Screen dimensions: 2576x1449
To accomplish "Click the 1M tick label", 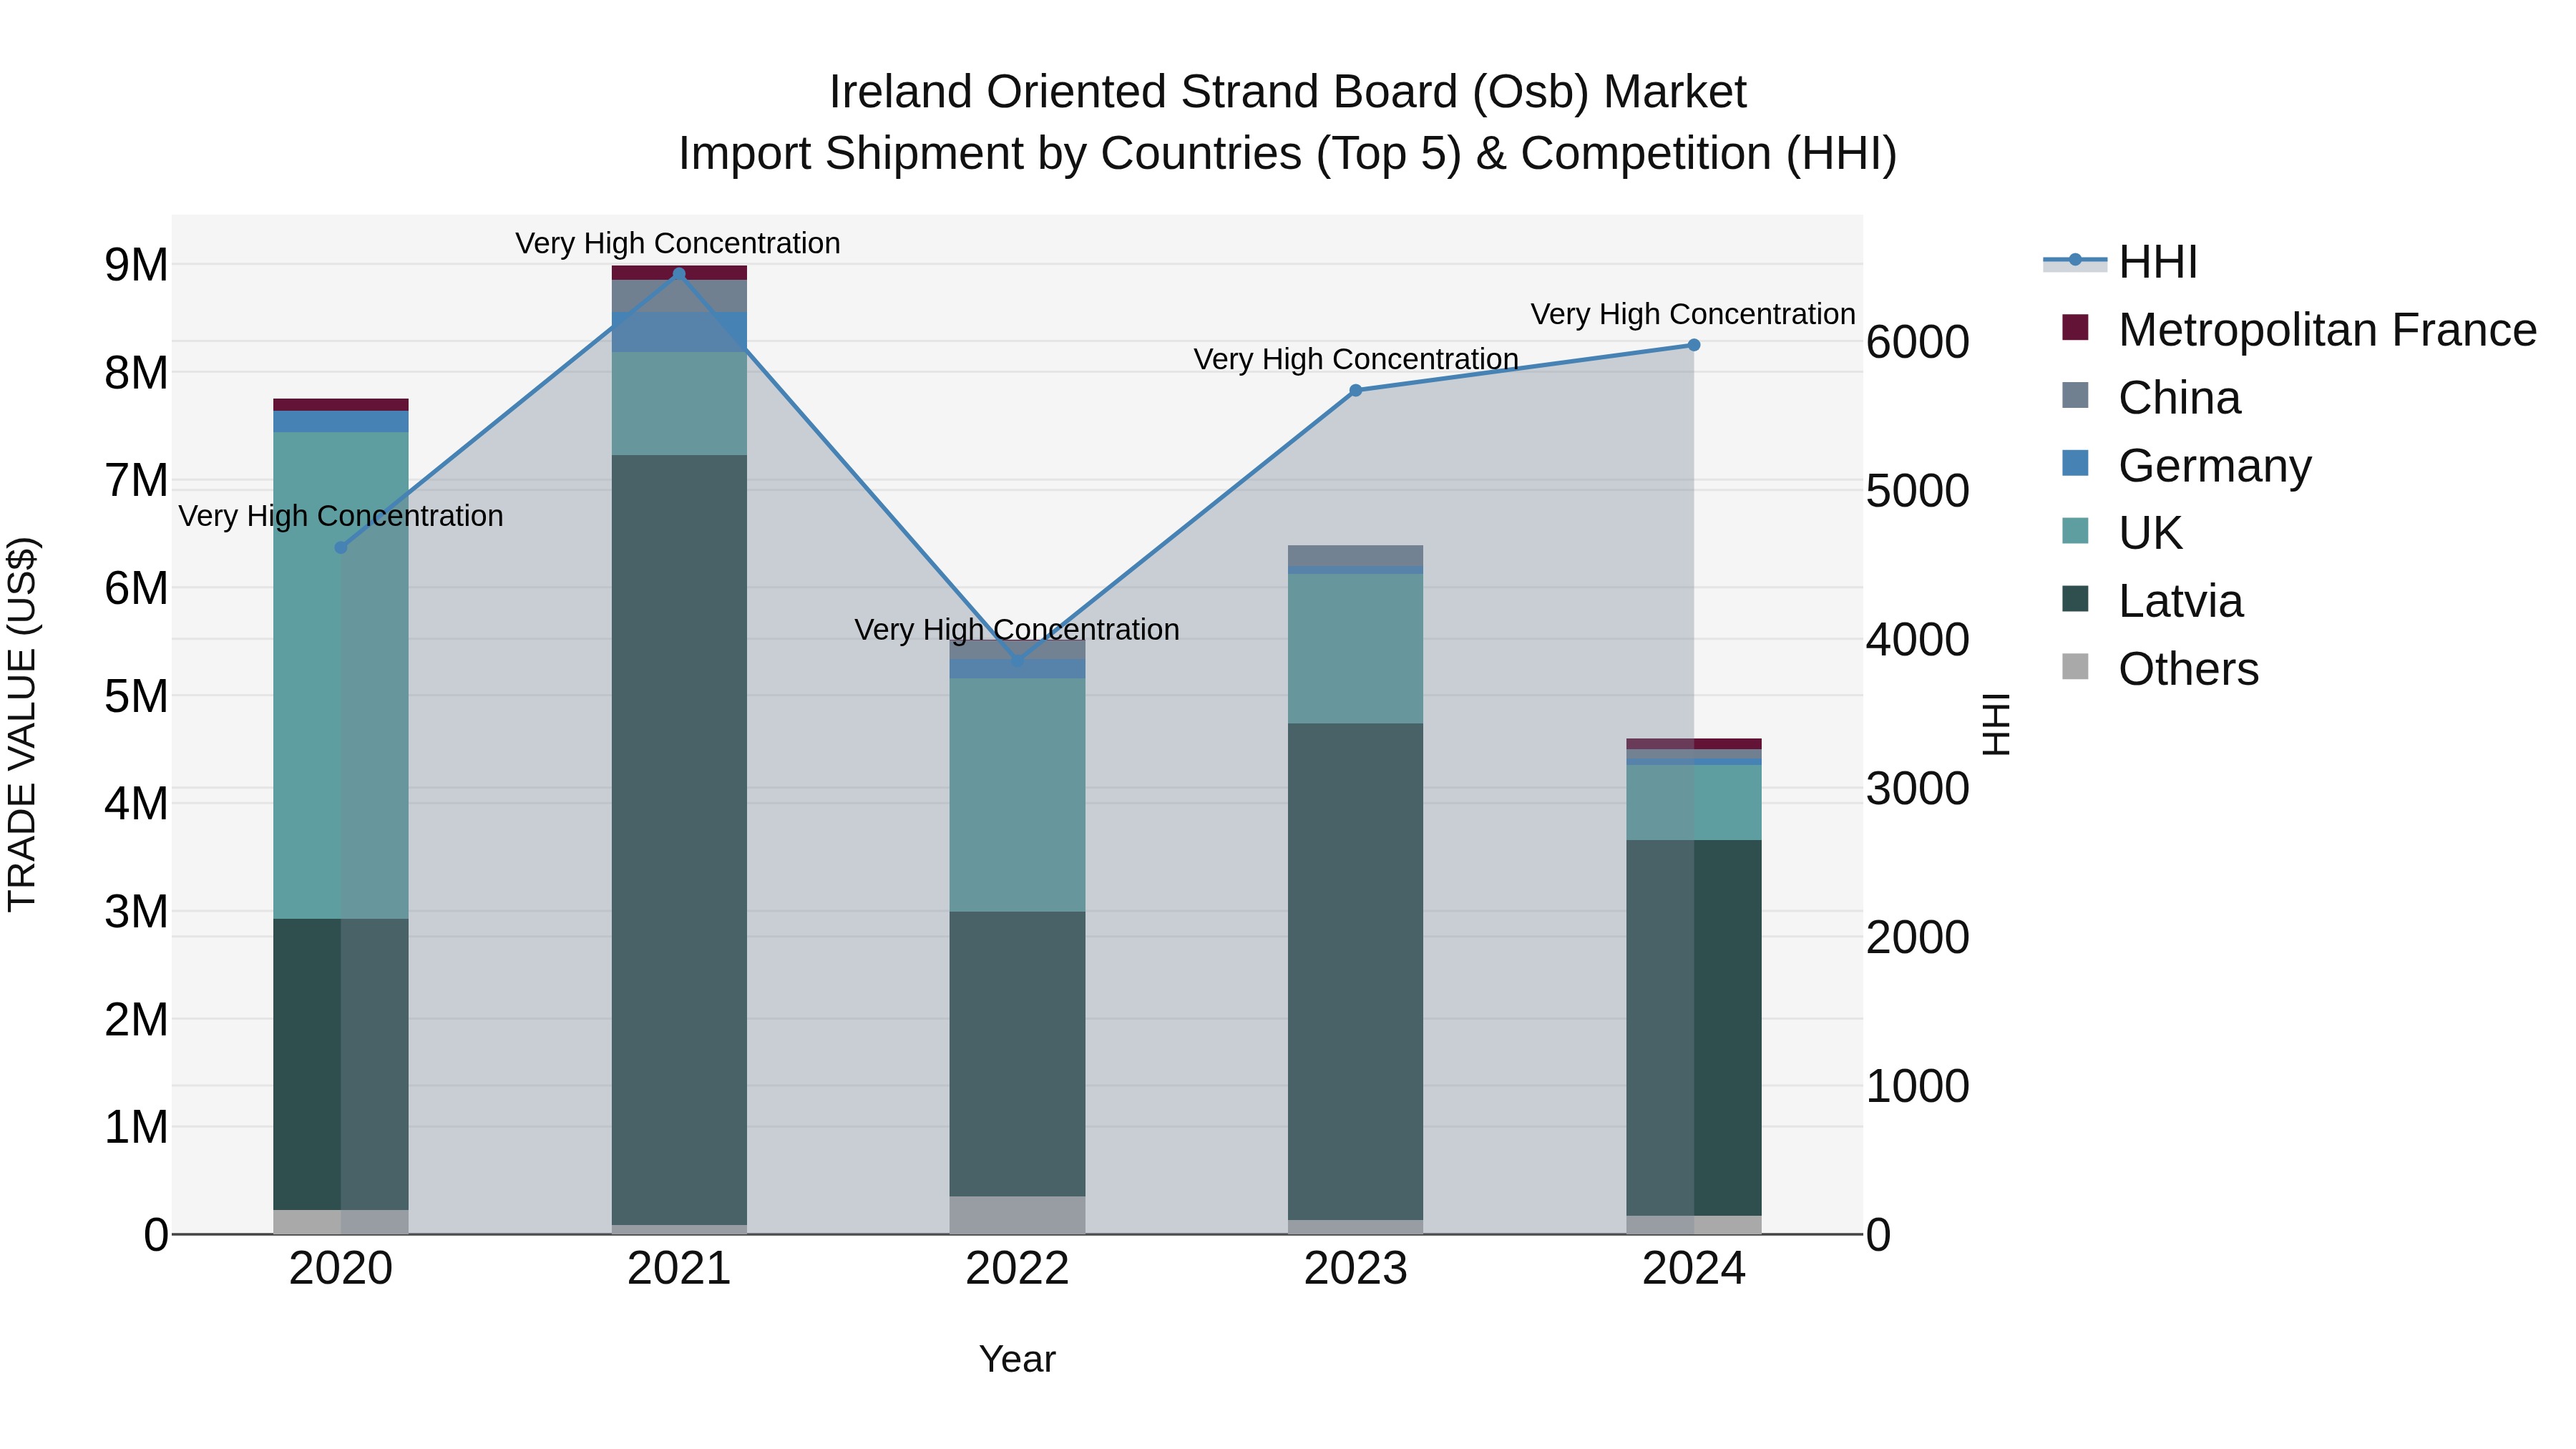I will pyautogui.click(x=137, y=1127).
